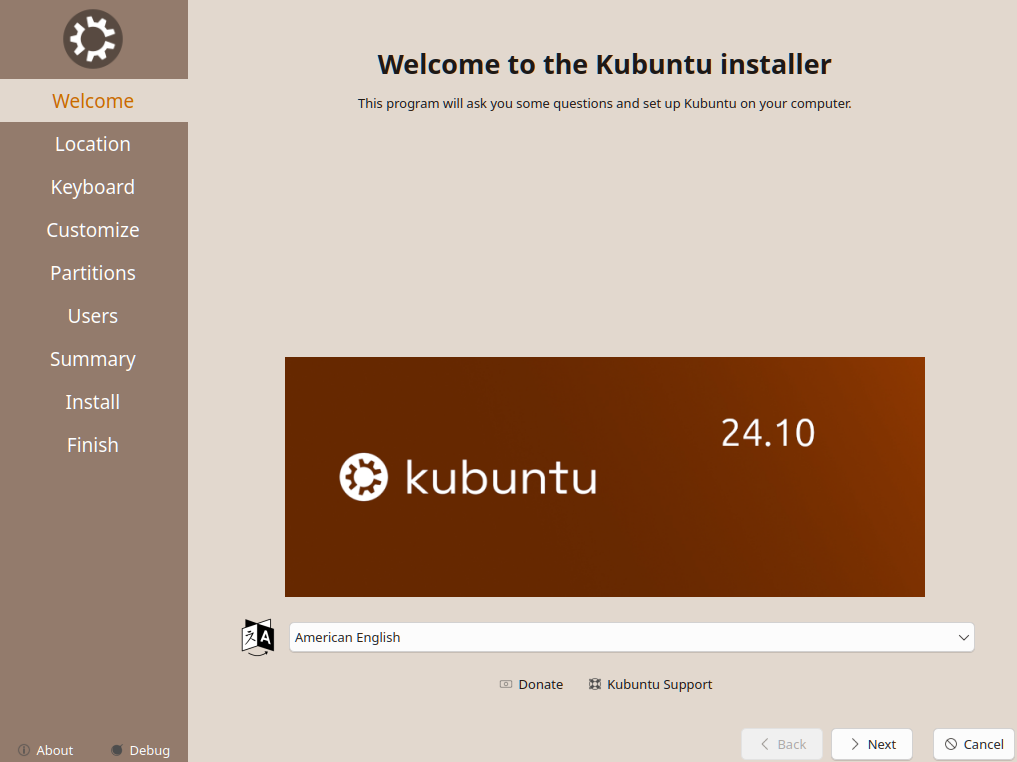
Task: Click the Kubuntu logo in the banner
Action: tap(363, 477)
